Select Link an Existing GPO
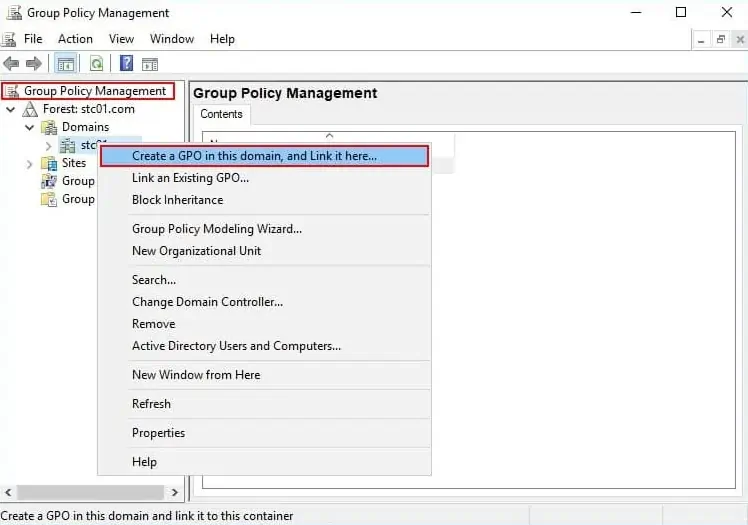748x525 pixels. [x=190, y=178]
